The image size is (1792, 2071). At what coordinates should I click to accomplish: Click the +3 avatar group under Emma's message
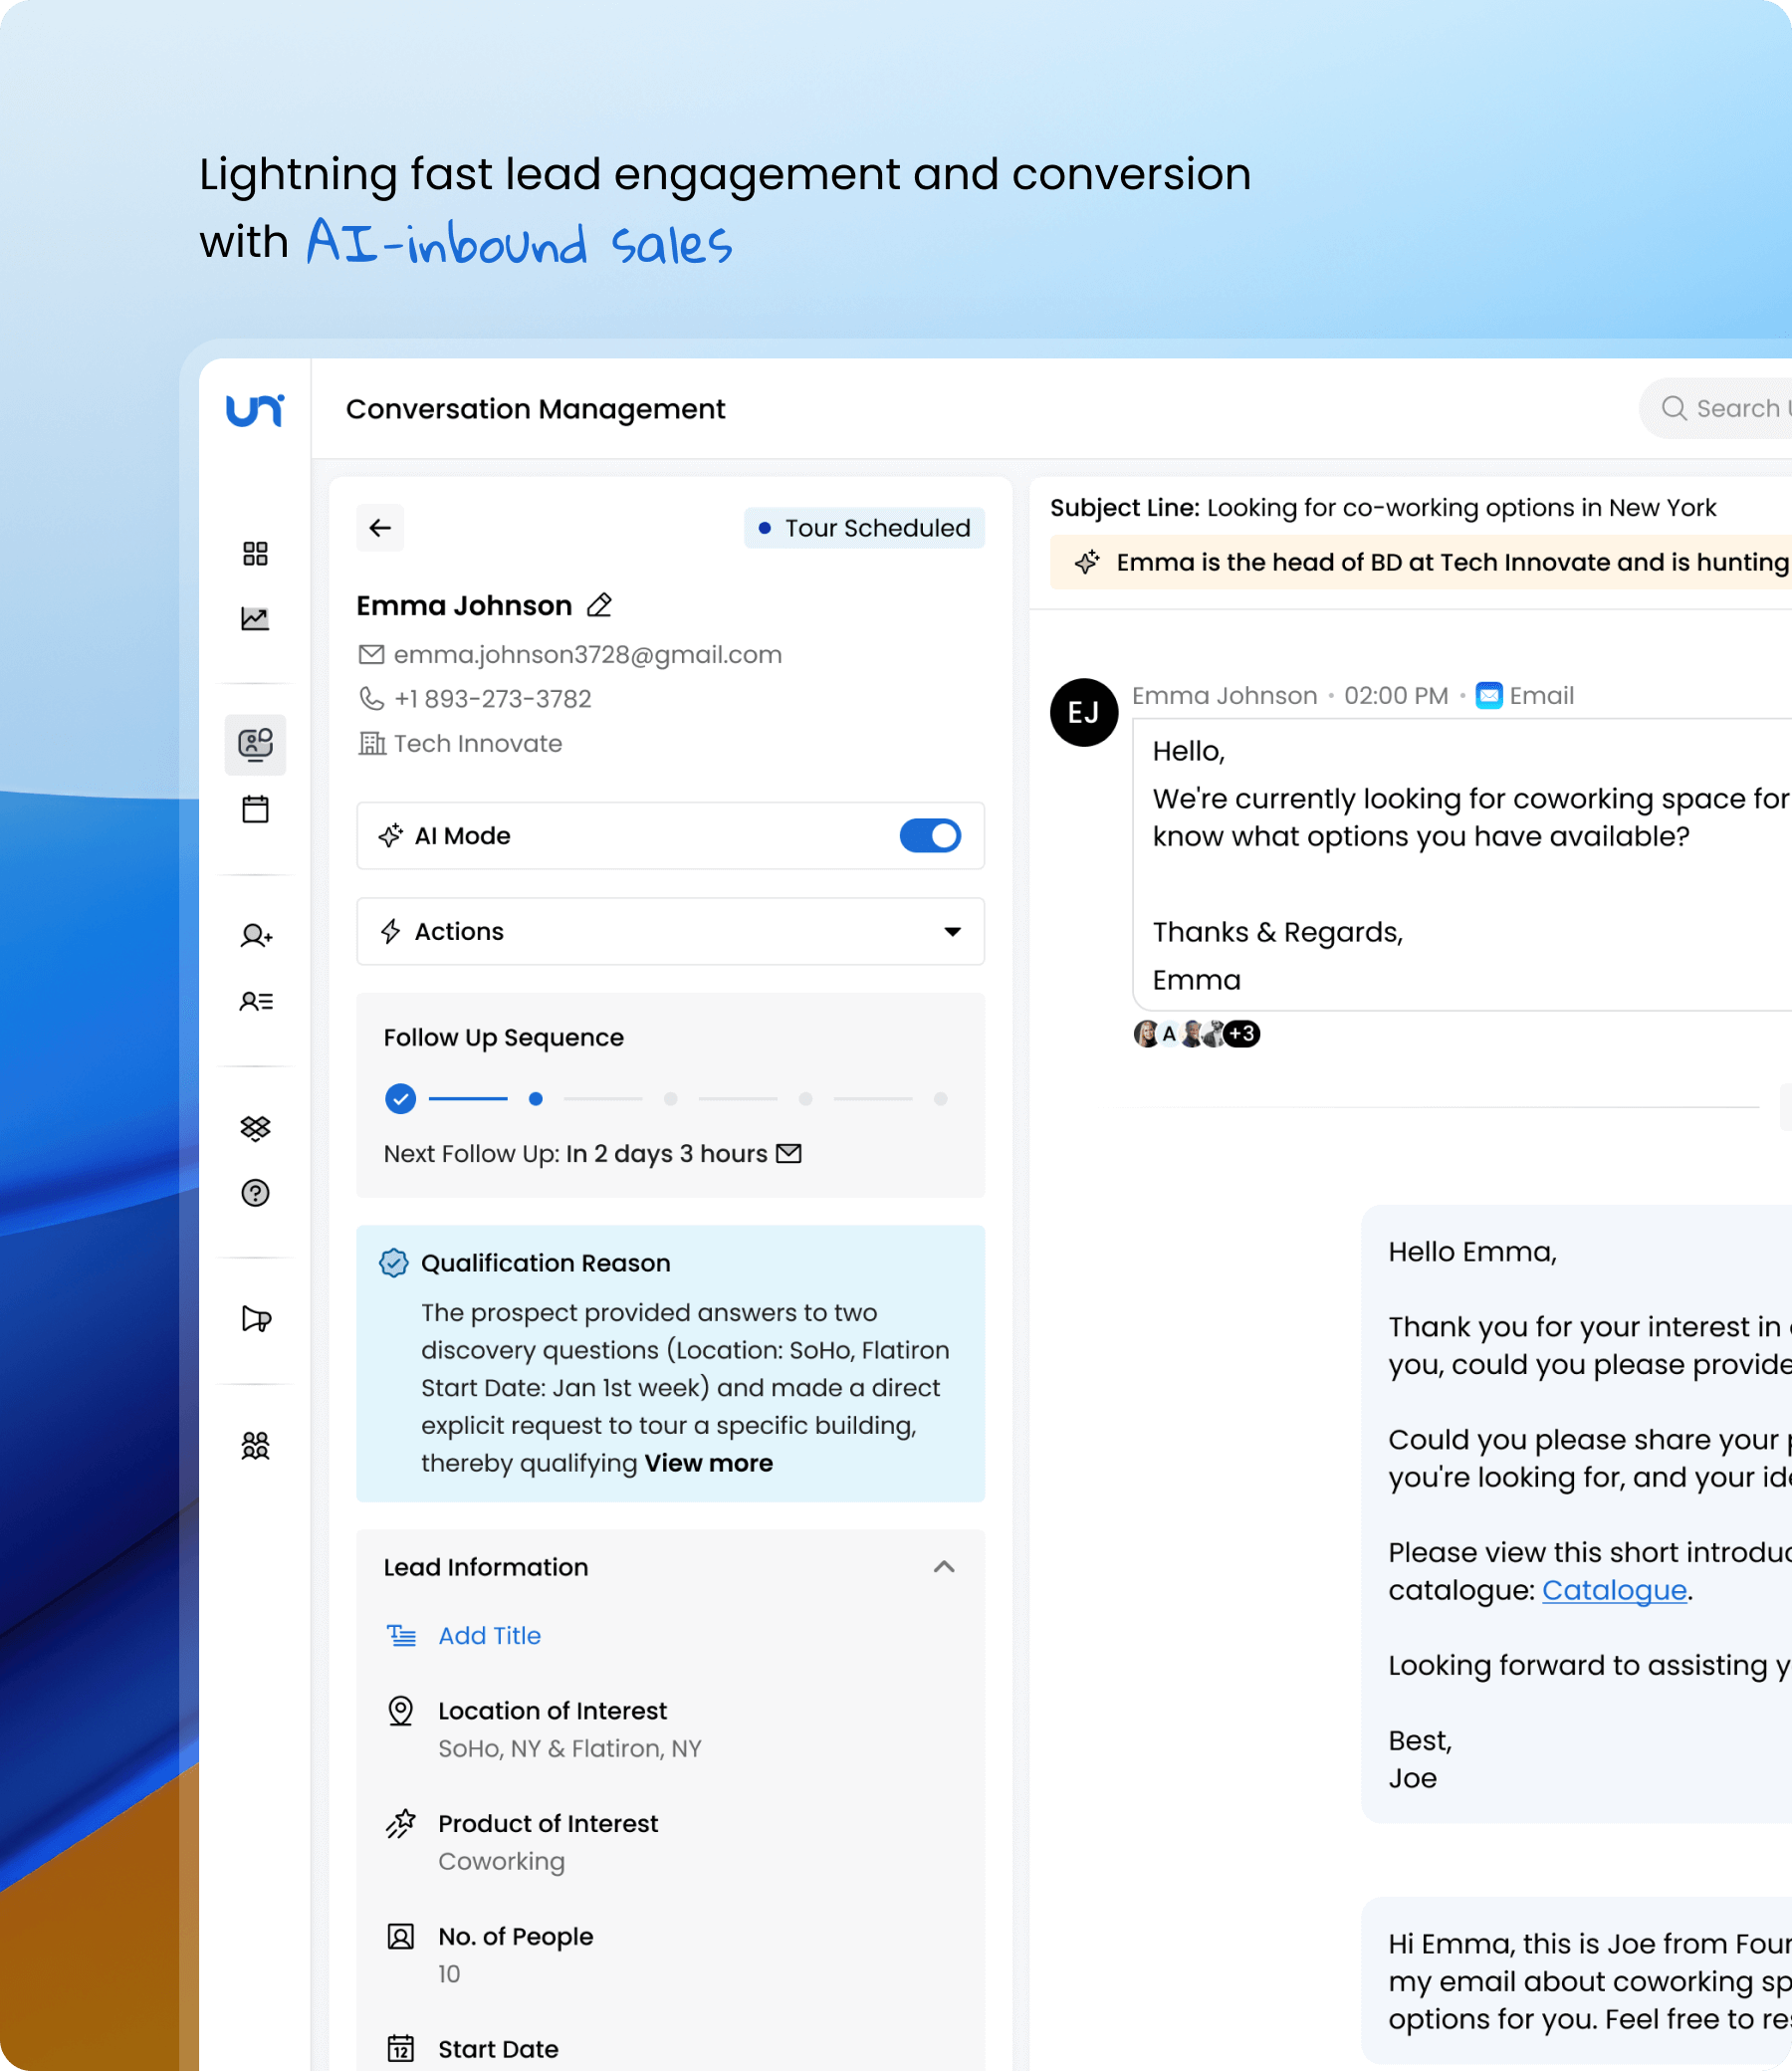tap(1241, 1034)
